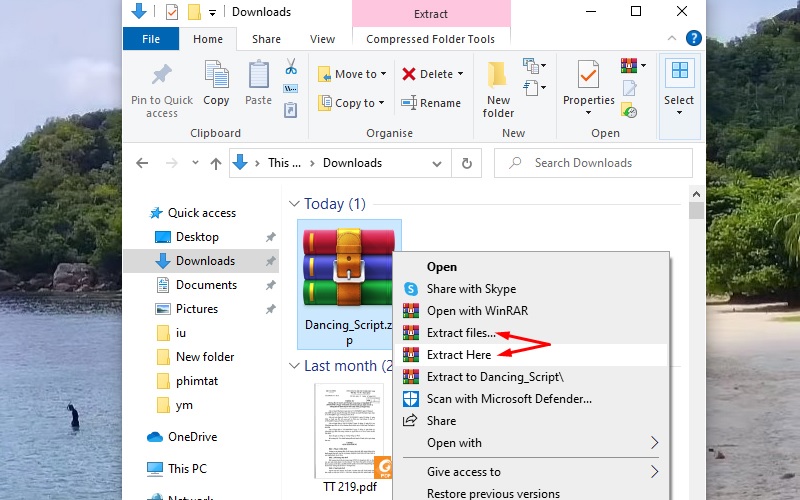This screenshot has width=800, height=500.
Task: Click the Delete button in ribbon
Action: pyautogui.click(x=432, y=74)
